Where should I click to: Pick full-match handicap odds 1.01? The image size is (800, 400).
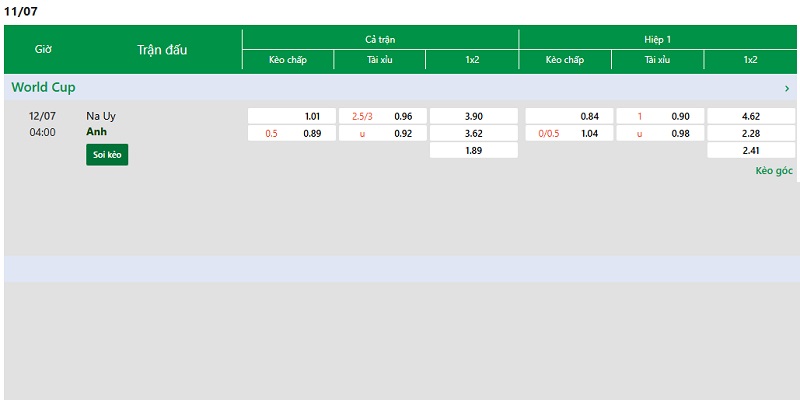(x=292, y=116)
